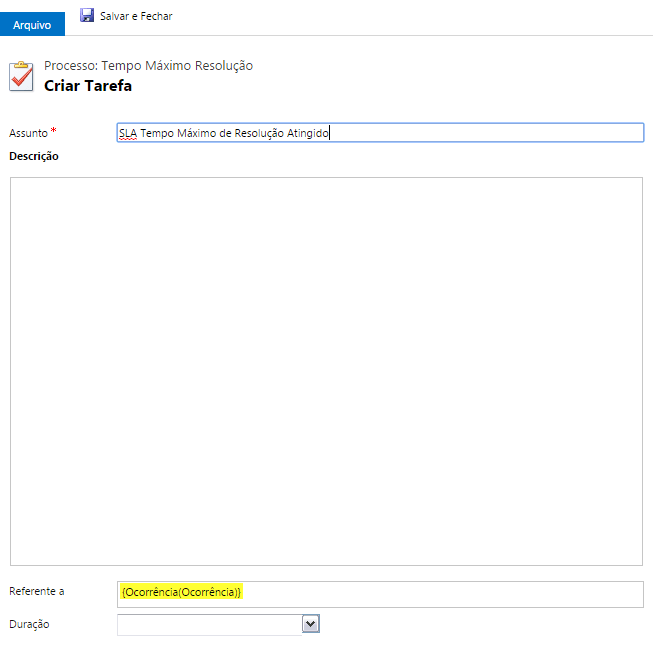Select the highlighted {Ocorrência(Ocorrência)} placeholder
Image resolution: width=653 pixels, height=647 pixels.
(181, 593)
